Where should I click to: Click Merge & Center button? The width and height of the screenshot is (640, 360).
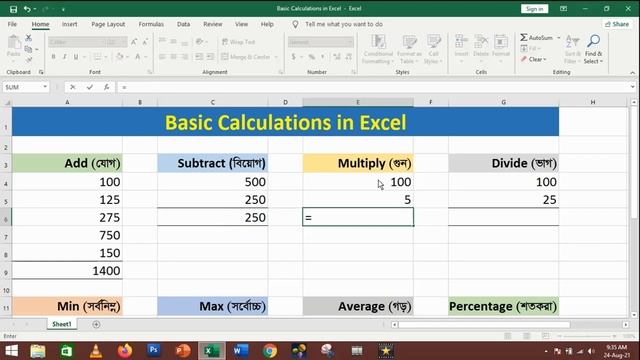click(x=246, y=57)
